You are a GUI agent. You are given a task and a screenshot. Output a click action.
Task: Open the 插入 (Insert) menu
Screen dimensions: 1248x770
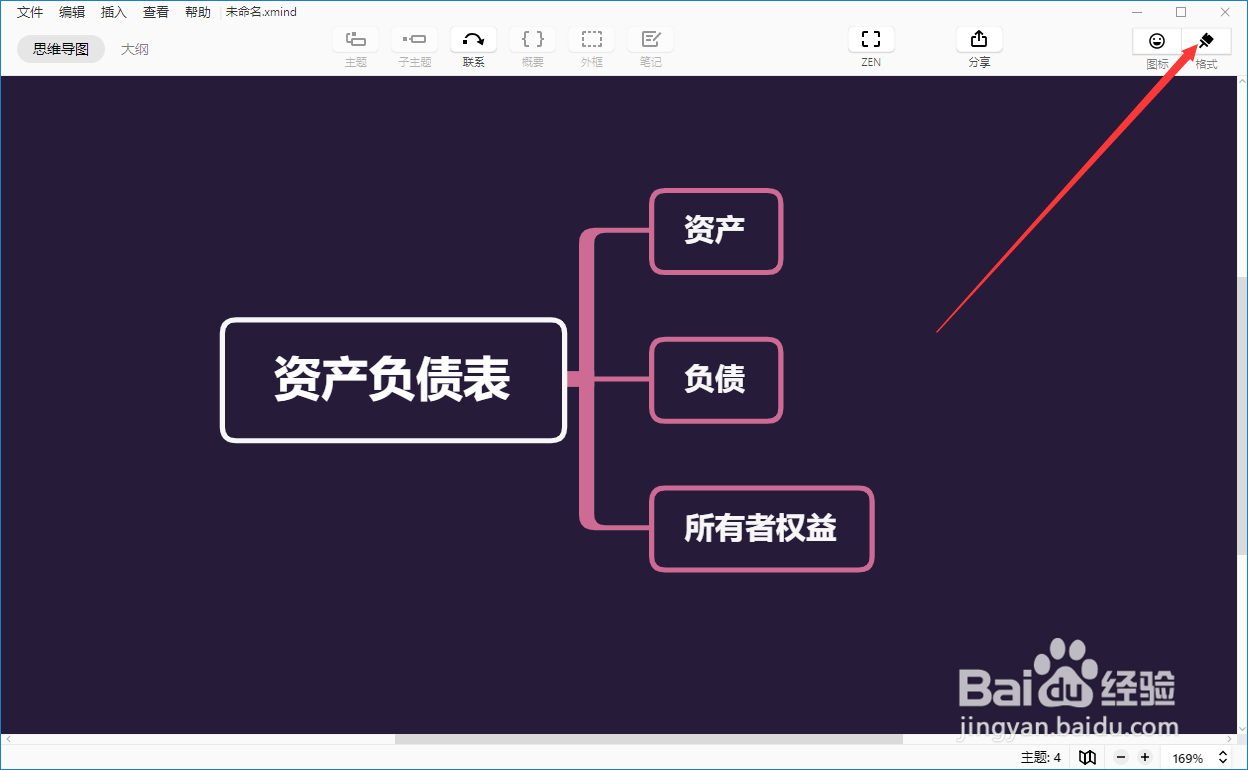click(113, 11)
